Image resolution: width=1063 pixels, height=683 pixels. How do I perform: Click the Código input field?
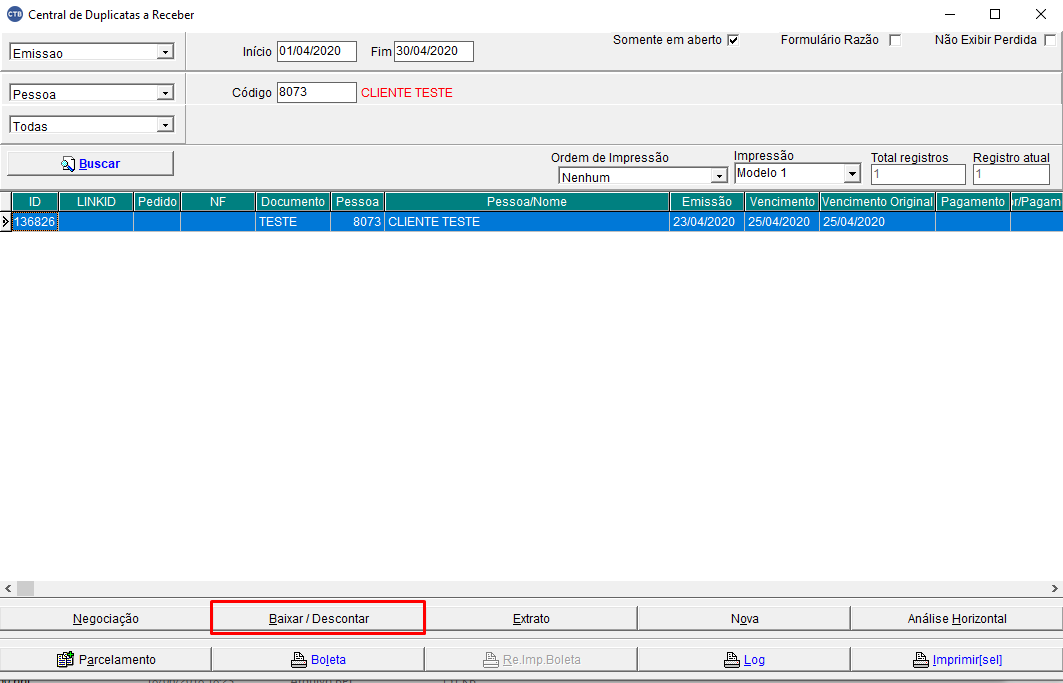(x=316, y=92)
